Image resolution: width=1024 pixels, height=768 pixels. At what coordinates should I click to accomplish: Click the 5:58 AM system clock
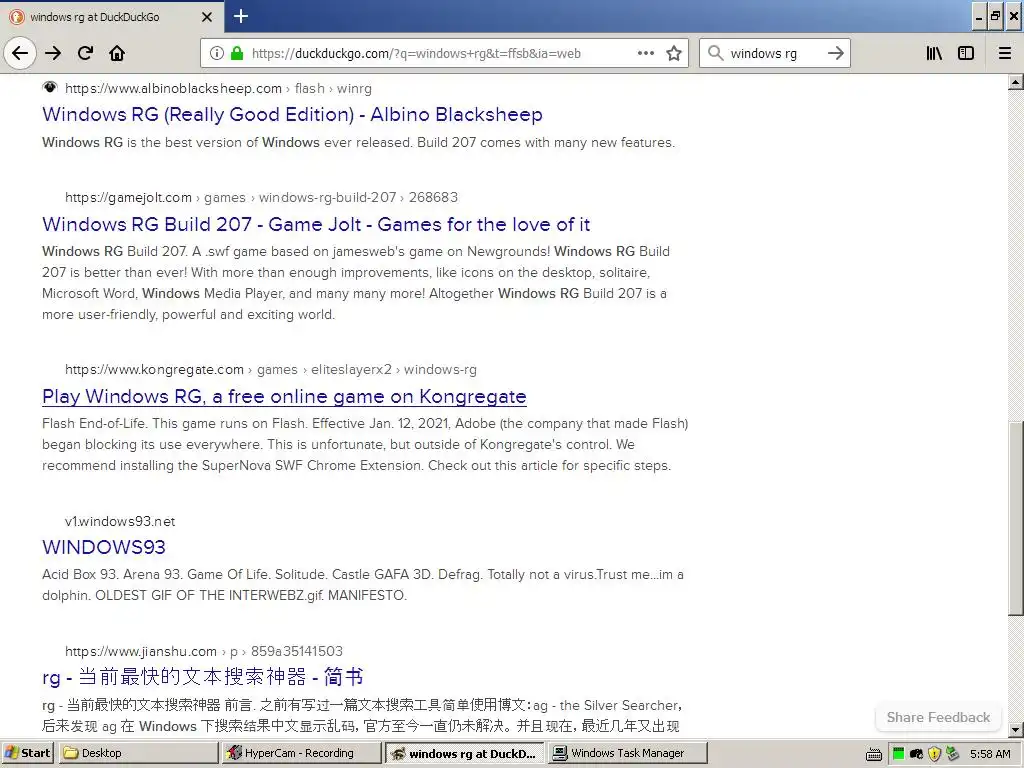(990, 754)
